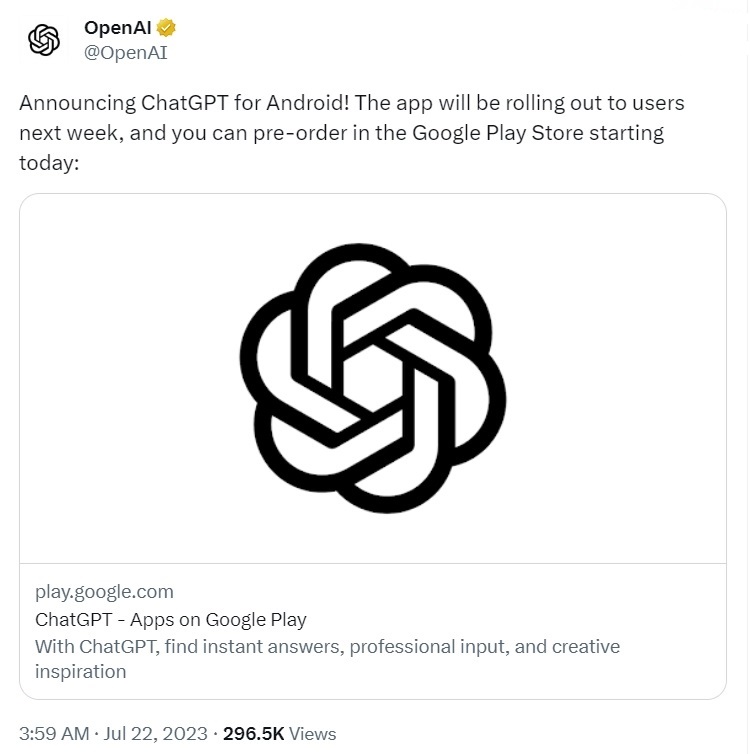Click 'next week,' in the tweet text
This screenshot has height=754, width=750.
click(x=72, y=133)
